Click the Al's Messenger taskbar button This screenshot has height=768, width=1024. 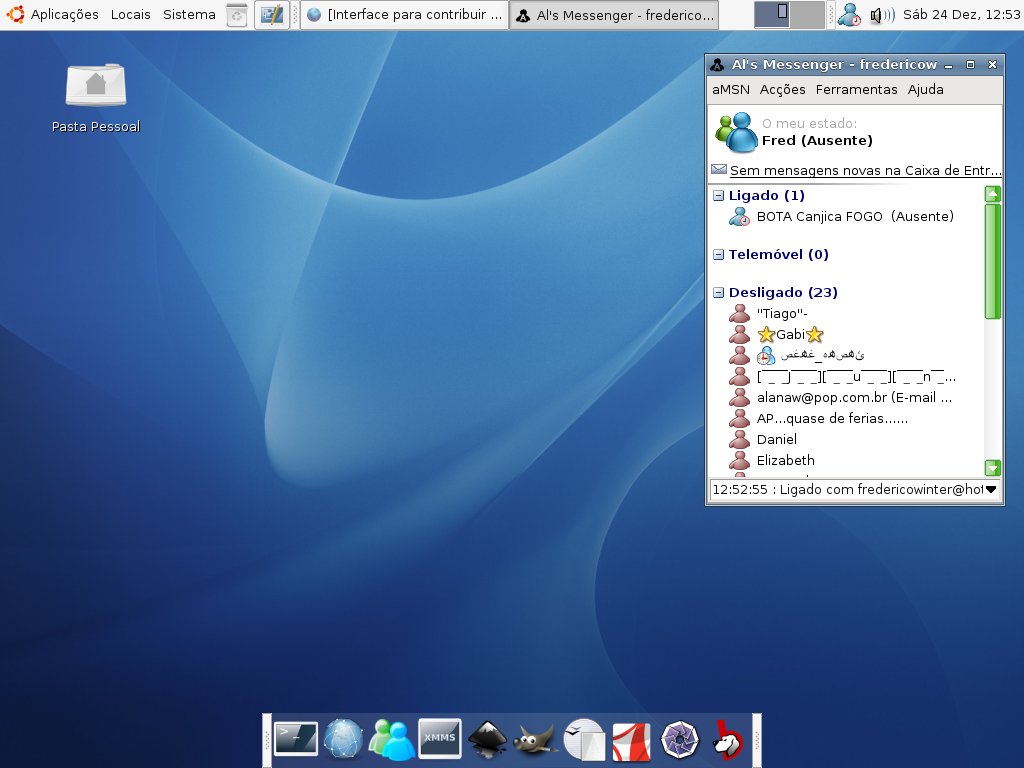point(614,14)
